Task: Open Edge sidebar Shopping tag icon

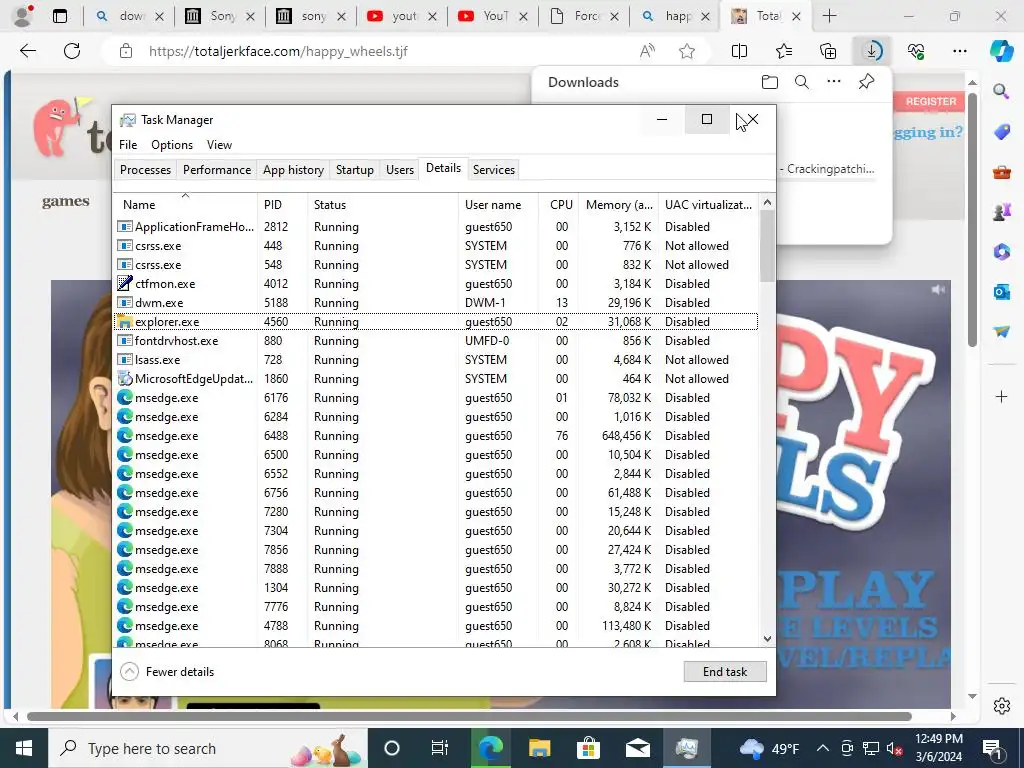Action: pyautogui.click(x=1001, y=132)
